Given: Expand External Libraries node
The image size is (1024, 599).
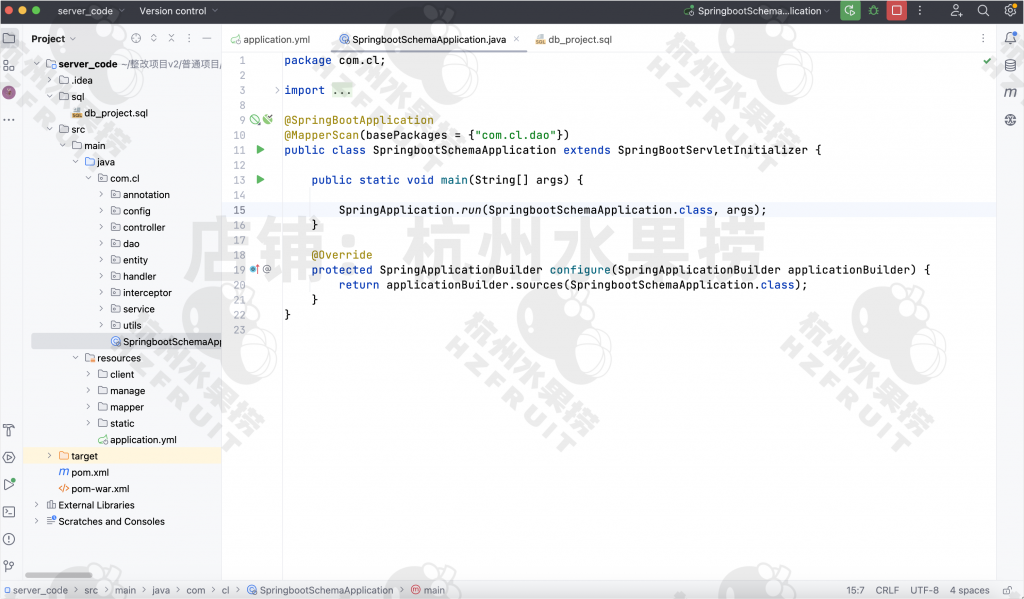Looking at the screenshot, I should click(x=37, y=505).
